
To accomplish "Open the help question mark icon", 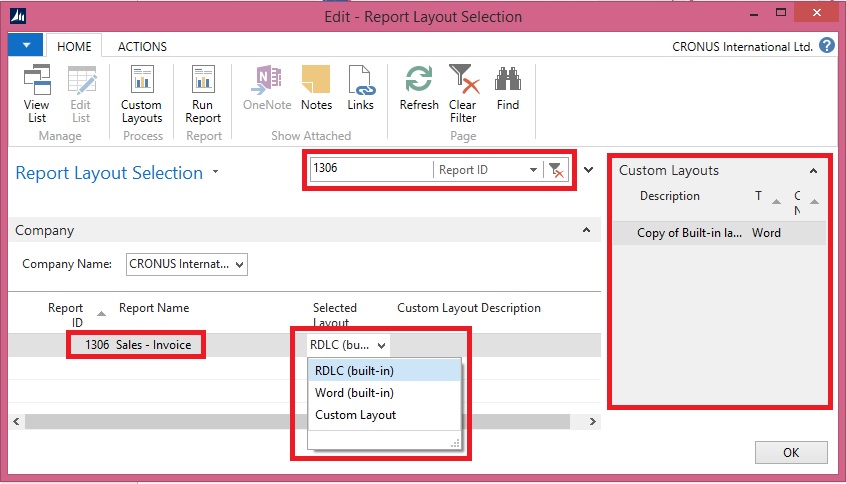I will [x=827, y=45].
